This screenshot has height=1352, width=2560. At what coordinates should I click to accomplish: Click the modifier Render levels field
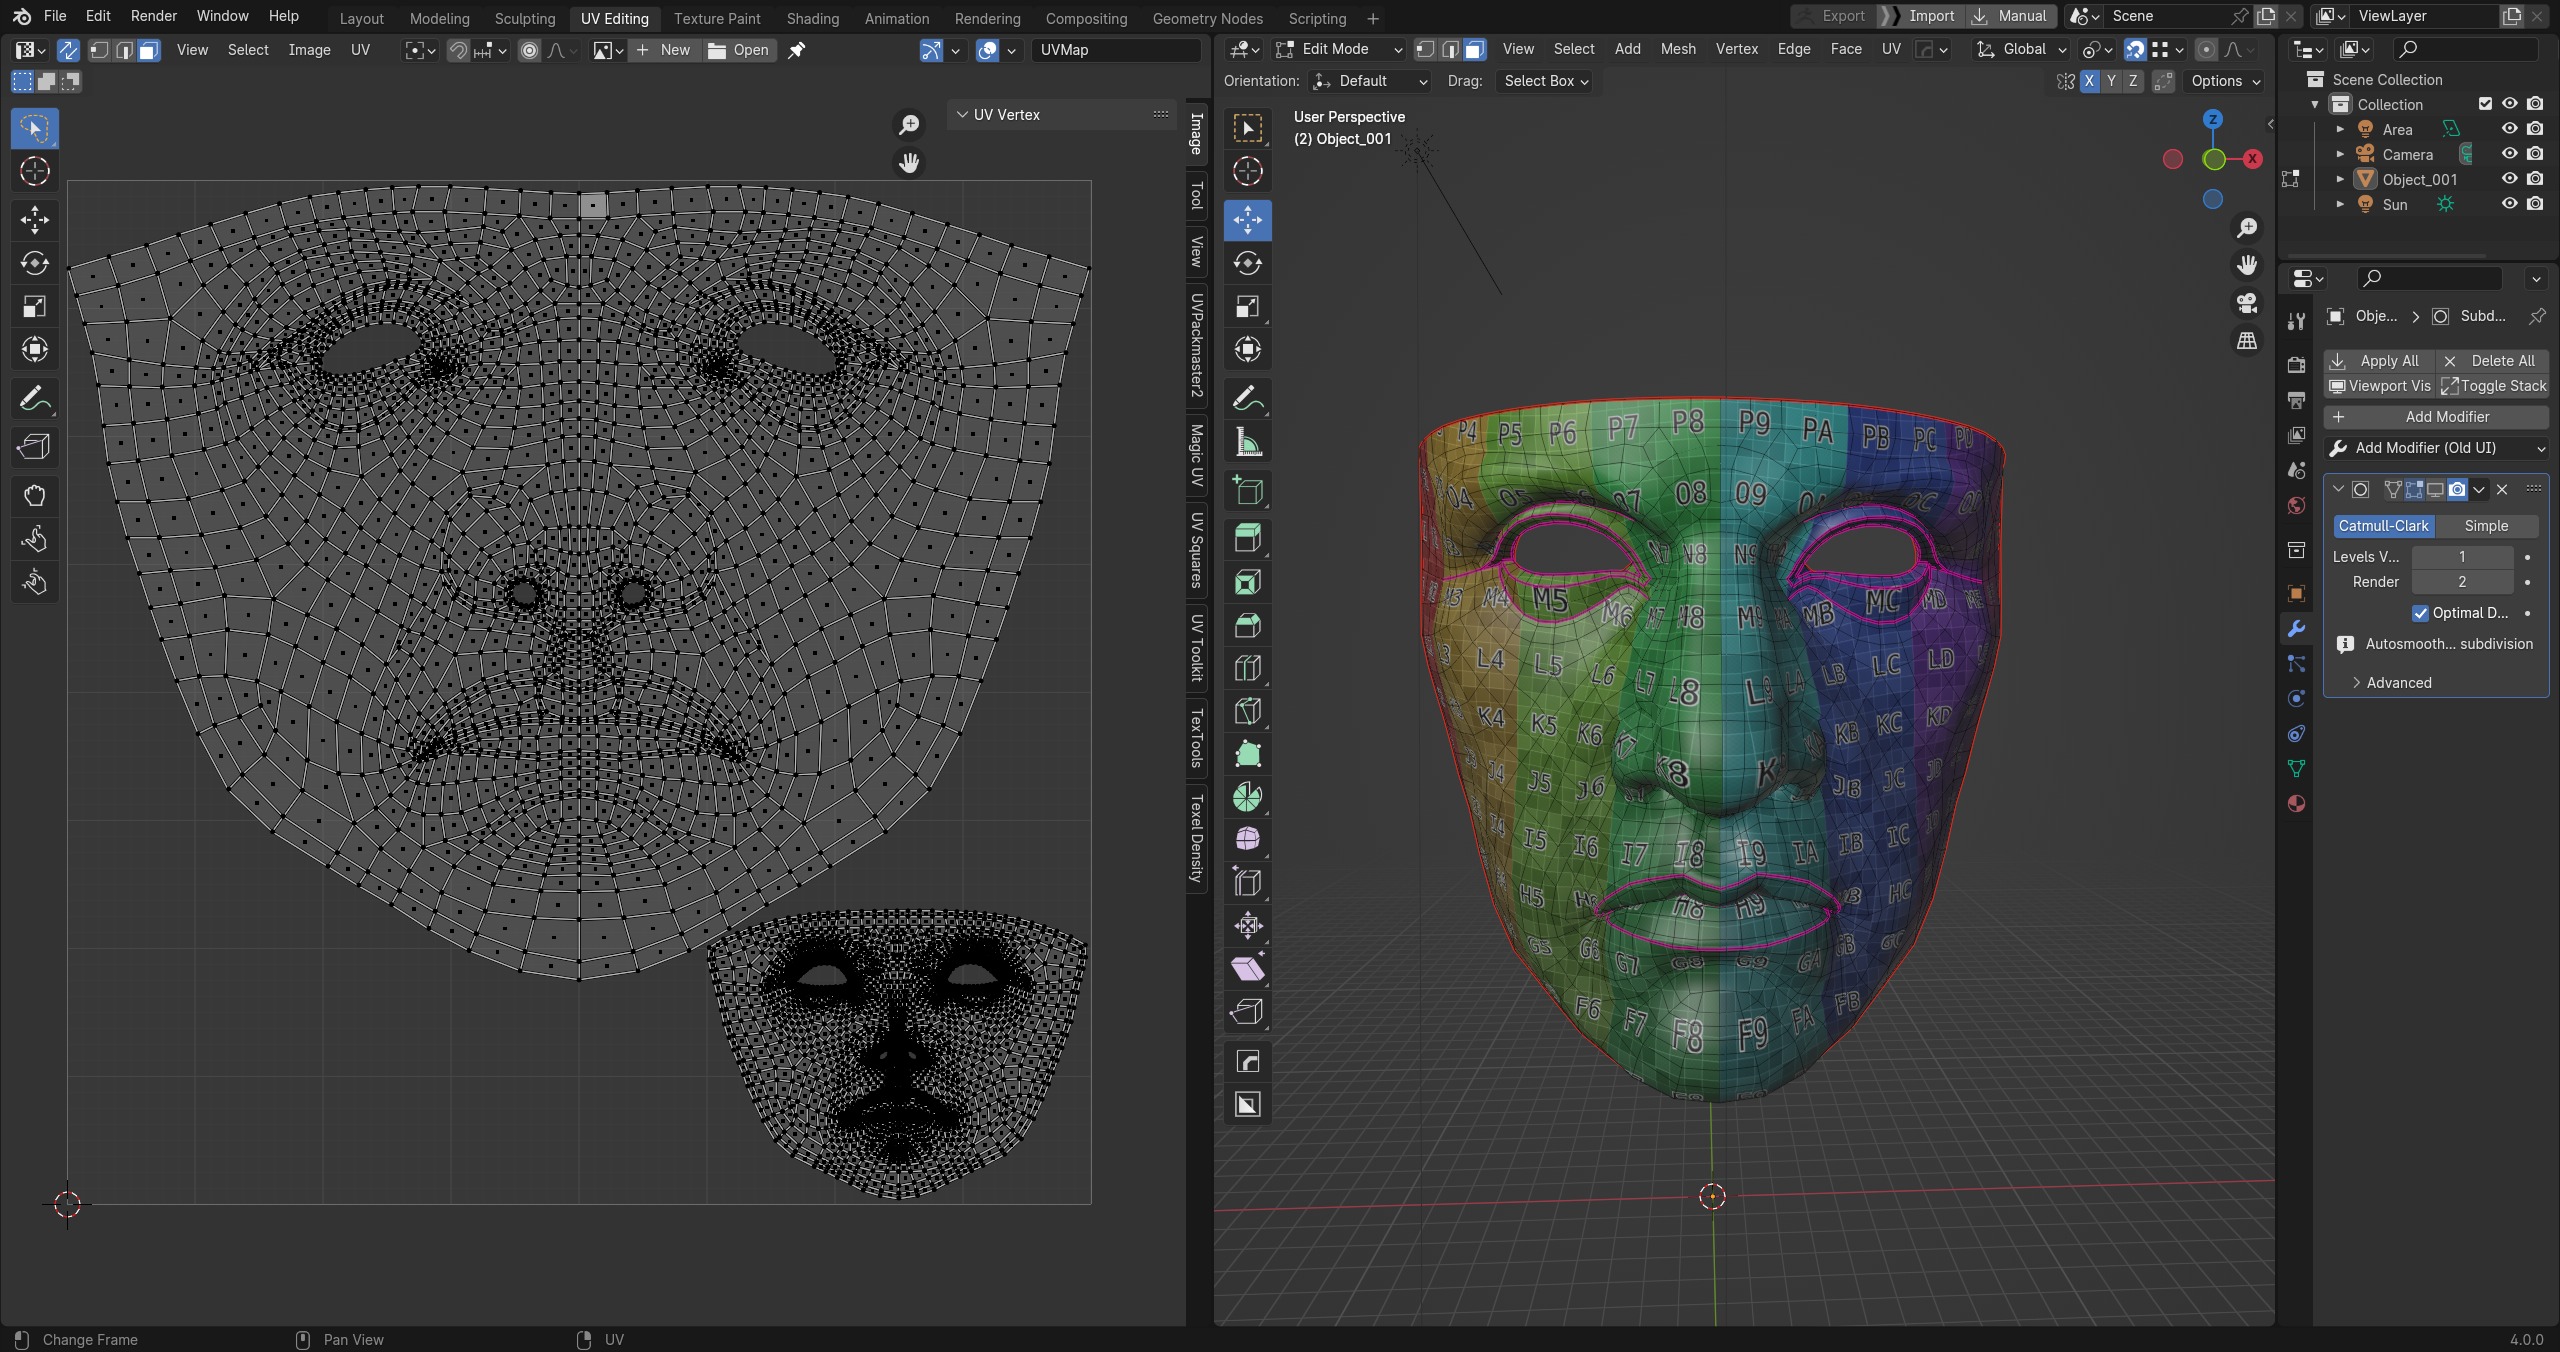(x=2462, y=582)
